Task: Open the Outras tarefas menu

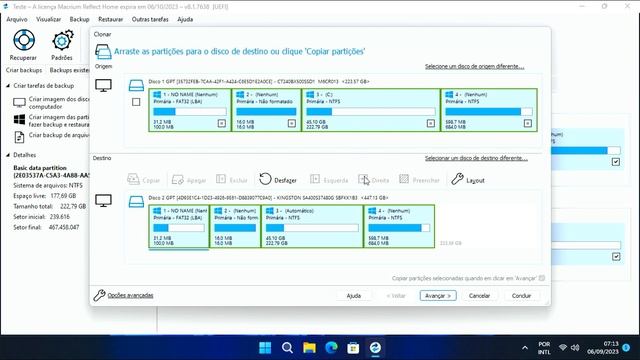Action: (150, 19)
